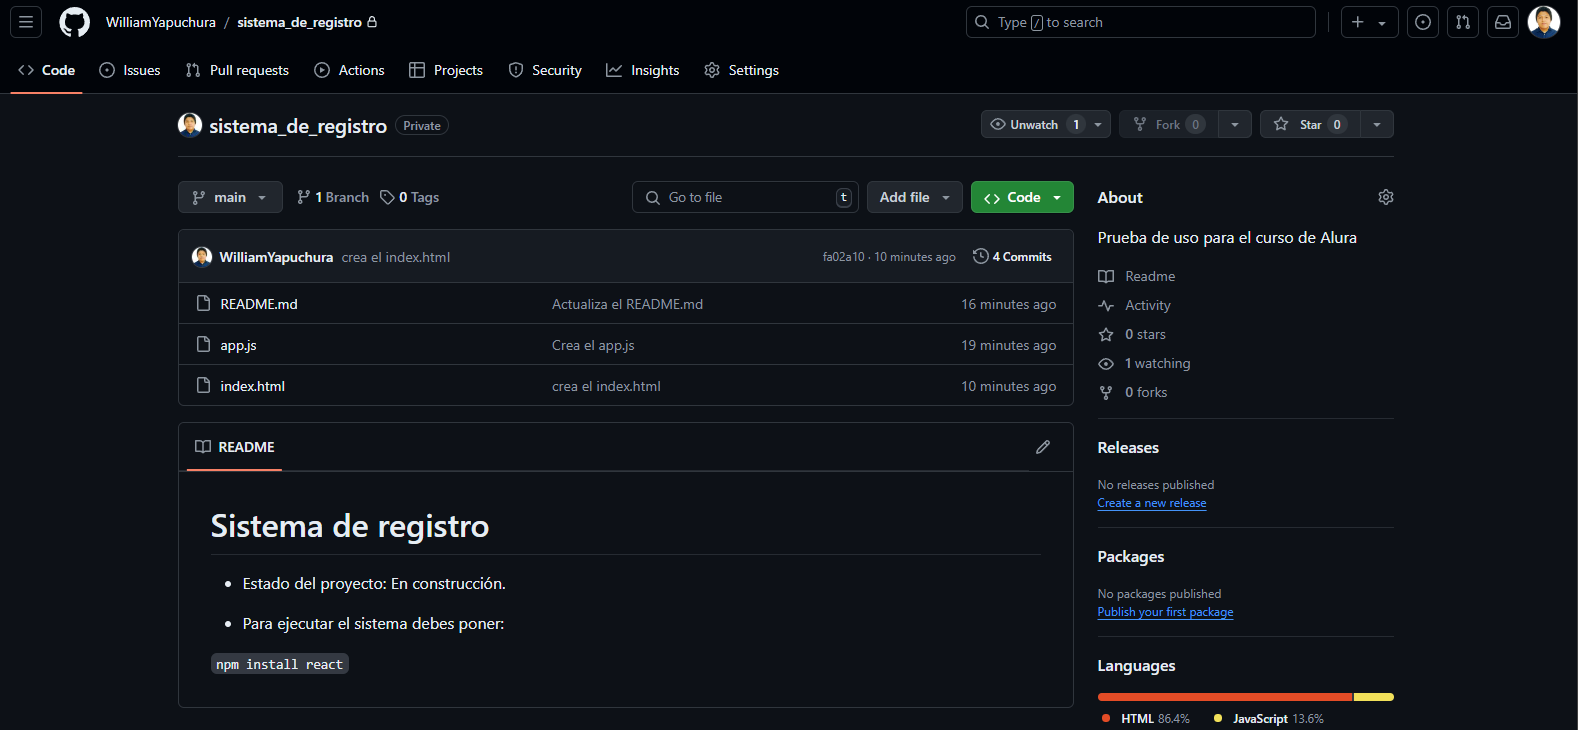The image size is (1578, 730).
Task: Select the README tab in file viewer
Action: tap(235, 447)
